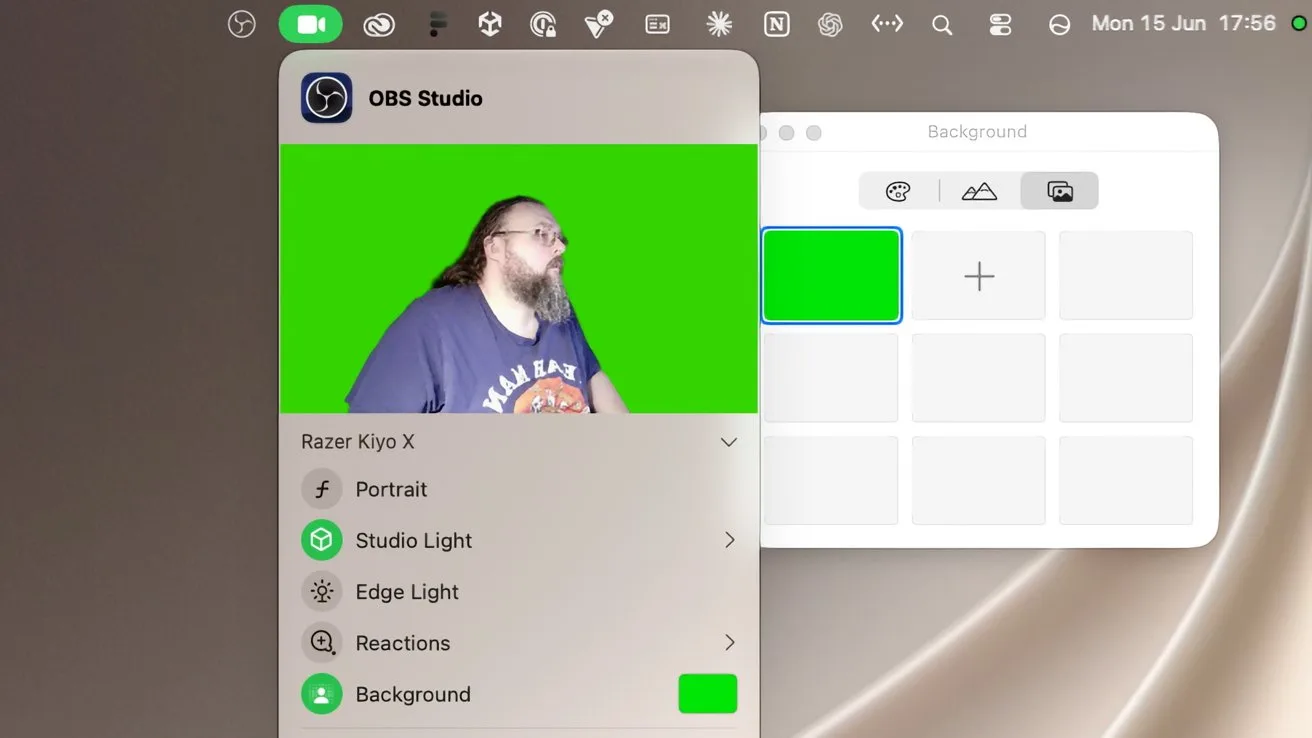
Task: Open the Unity Hub cube menu bar icon
Action: [x=490, y=24]
